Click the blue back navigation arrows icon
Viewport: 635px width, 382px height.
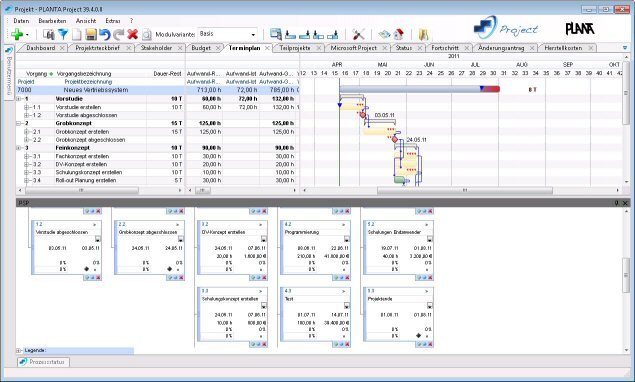coord(384,34)
